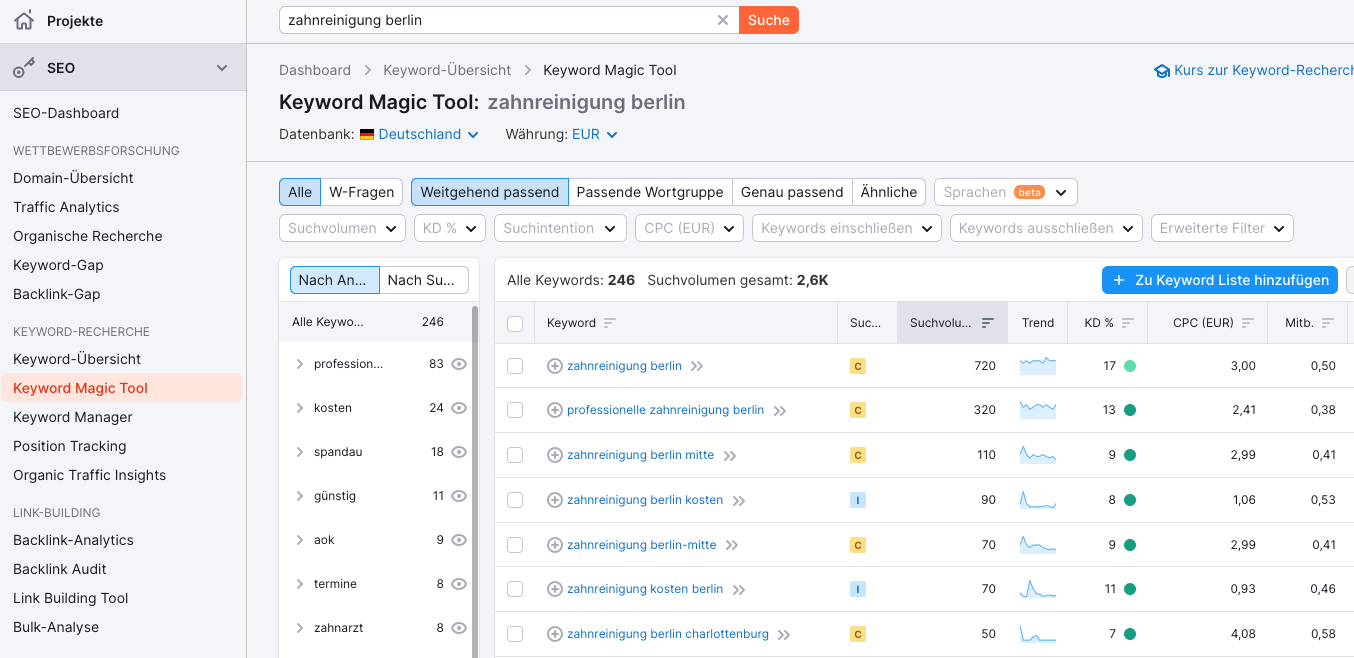Screen dimensions: 1354x658
Task: Switch to Genau passend match type
Action: [x=792, y=192]
